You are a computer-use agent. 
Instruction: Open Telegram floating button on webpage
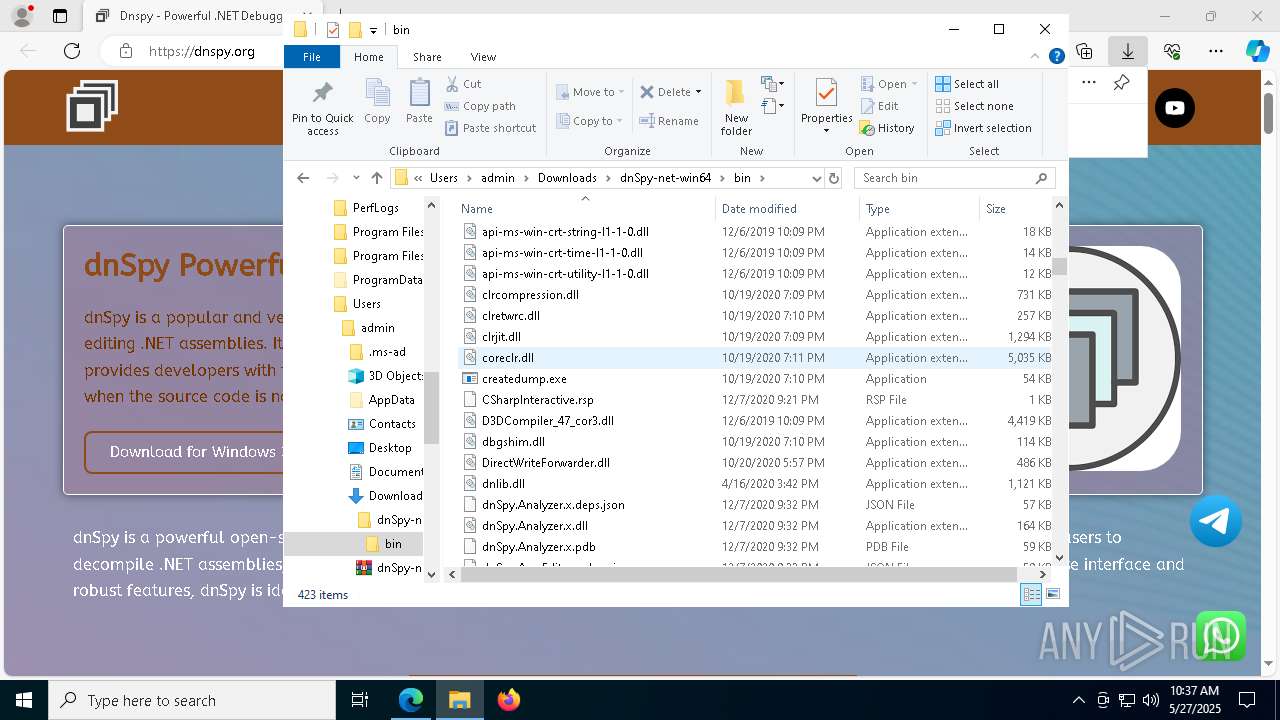1216,520
